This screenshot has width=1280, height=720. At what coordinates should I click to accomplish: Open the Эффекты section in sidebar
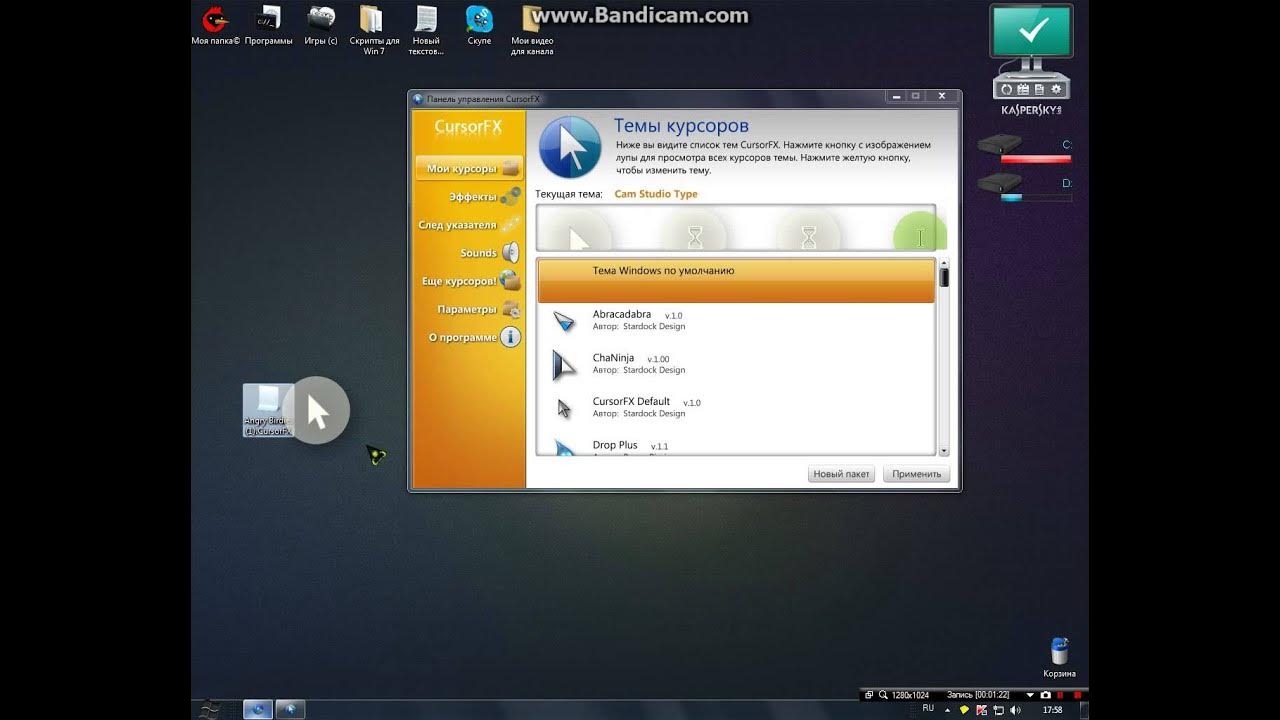point(484,196)
